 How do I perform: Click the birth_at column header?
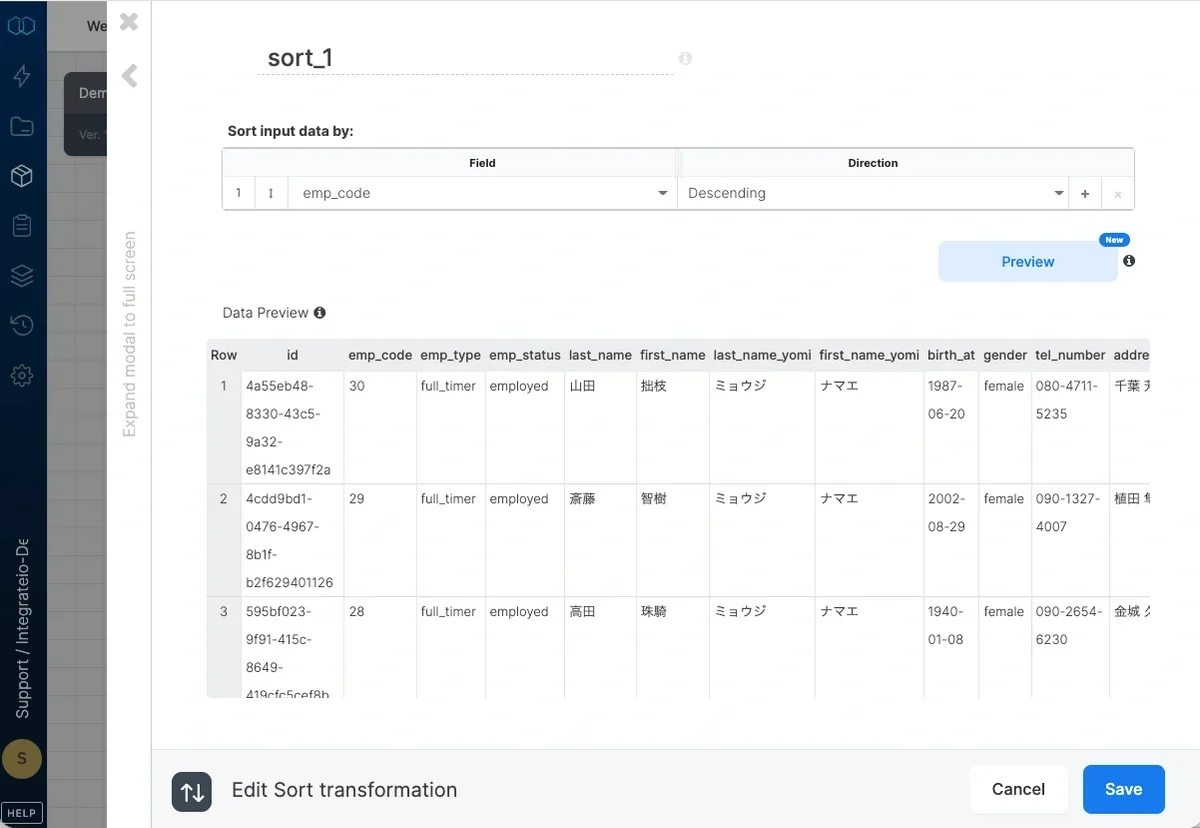(951, 355)
